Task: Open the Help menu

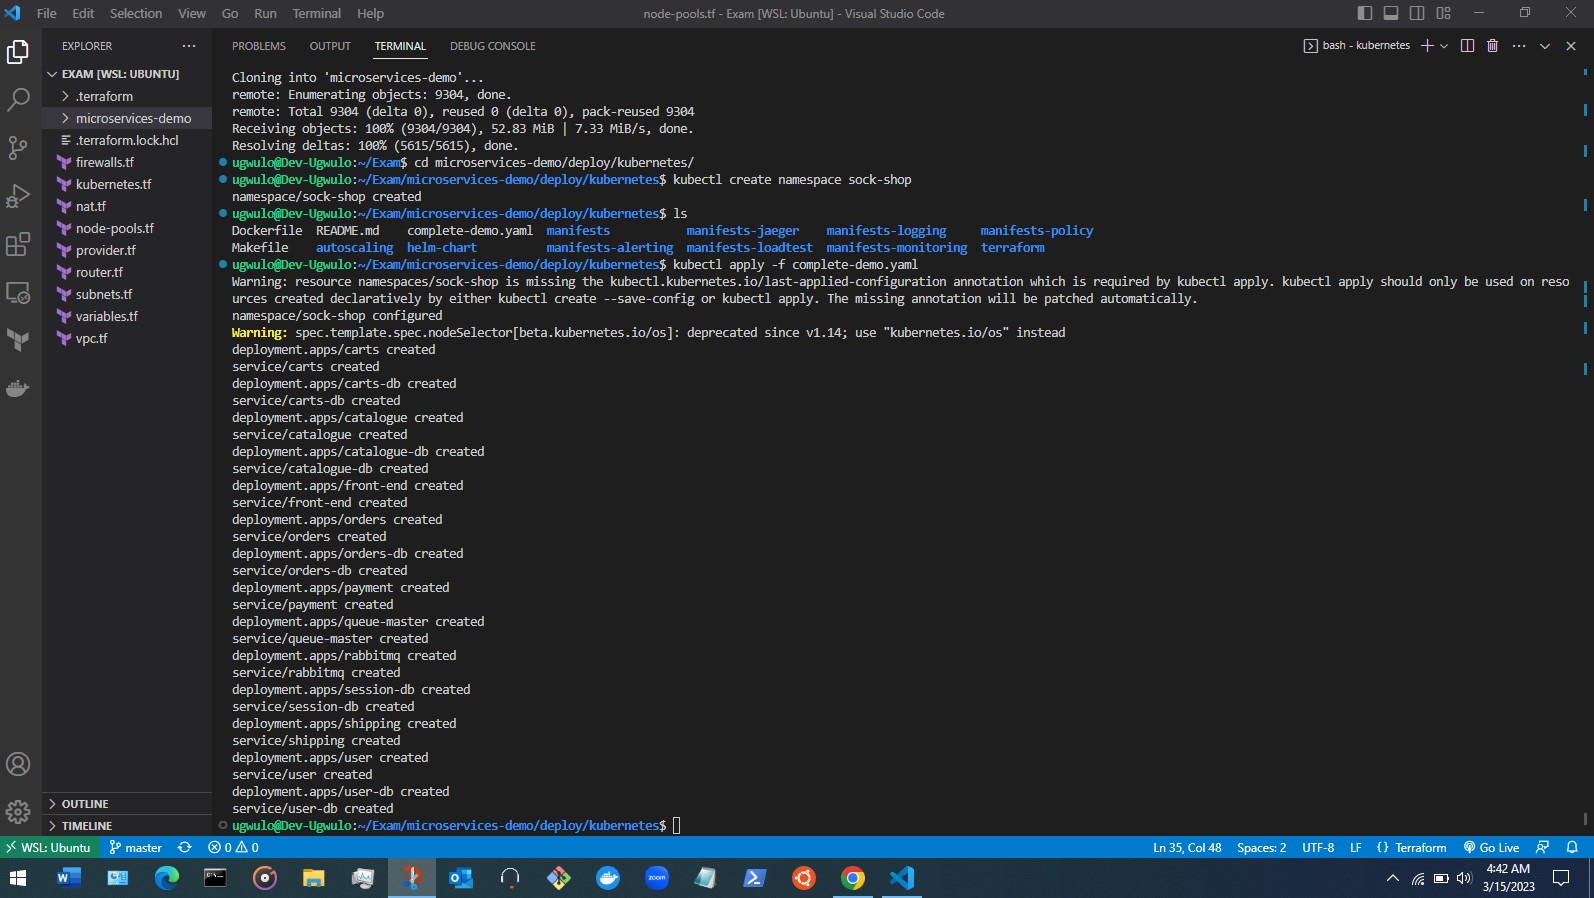Action: (x=370, y=13)
